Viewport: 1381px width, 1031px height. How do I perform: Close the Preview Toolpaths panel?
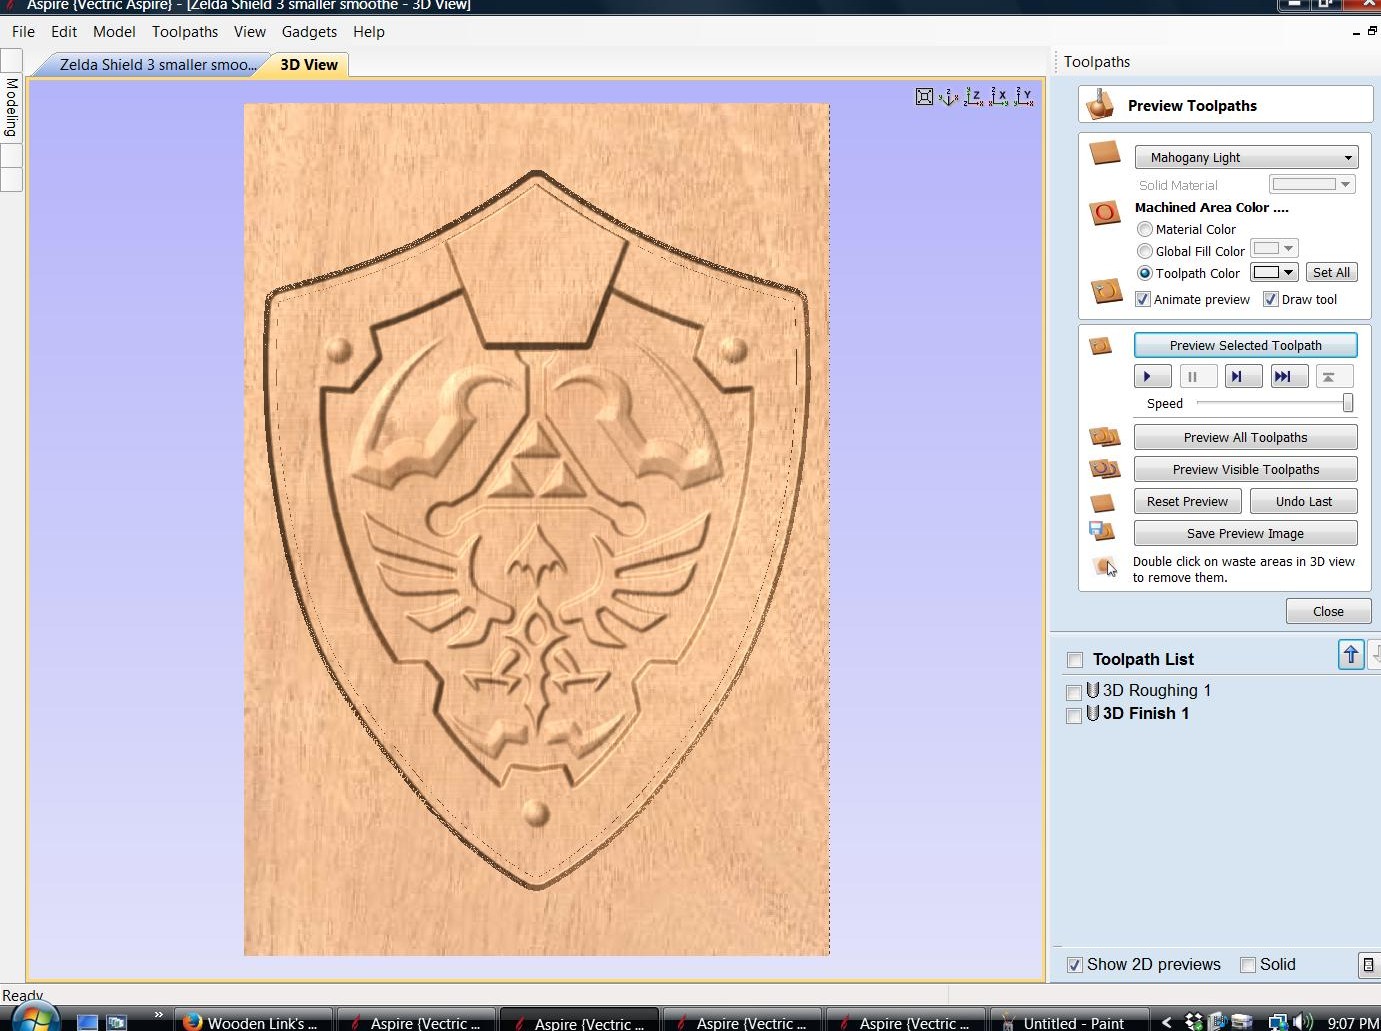pos(1328,611)
